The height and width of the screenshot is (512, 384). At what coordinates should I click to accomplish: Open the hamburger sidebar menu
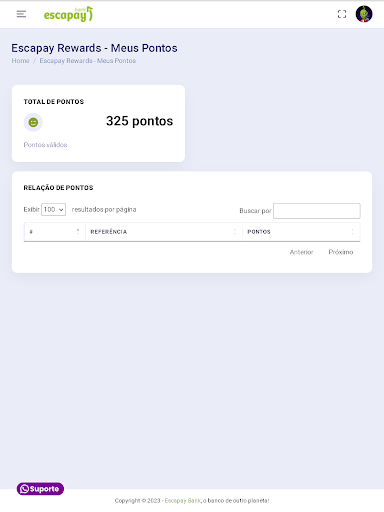click(21, 14)
